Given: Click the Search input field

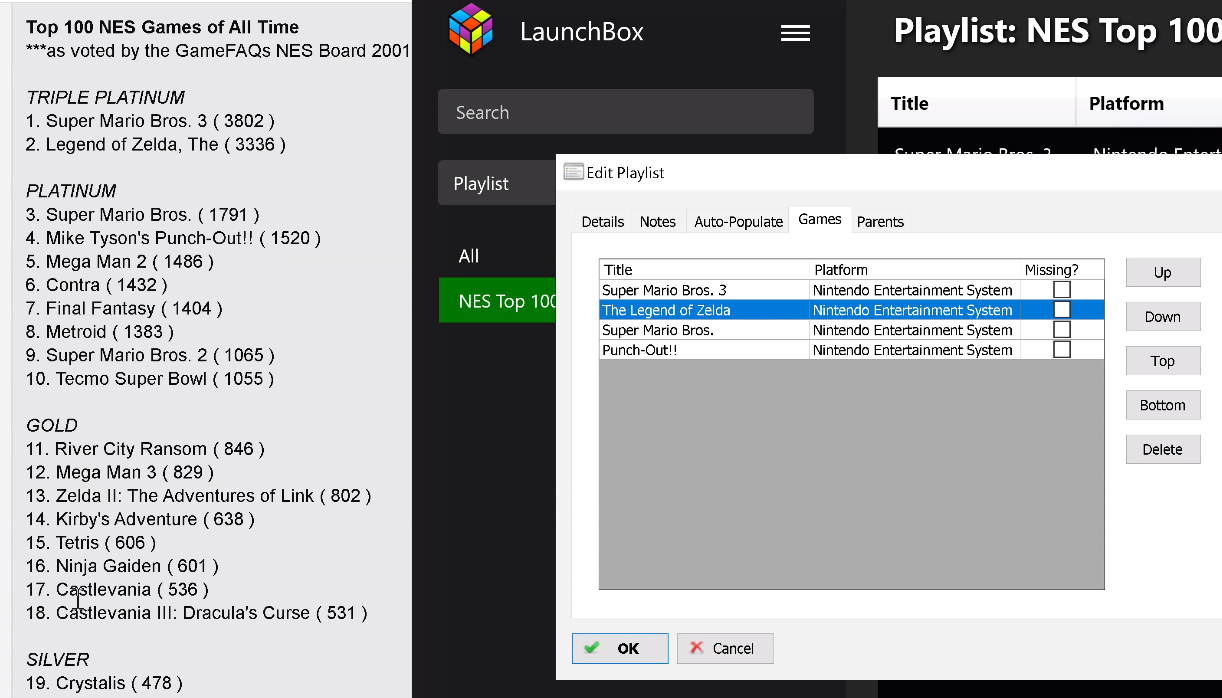Looking at the screenshot, I should pos(625,112).
